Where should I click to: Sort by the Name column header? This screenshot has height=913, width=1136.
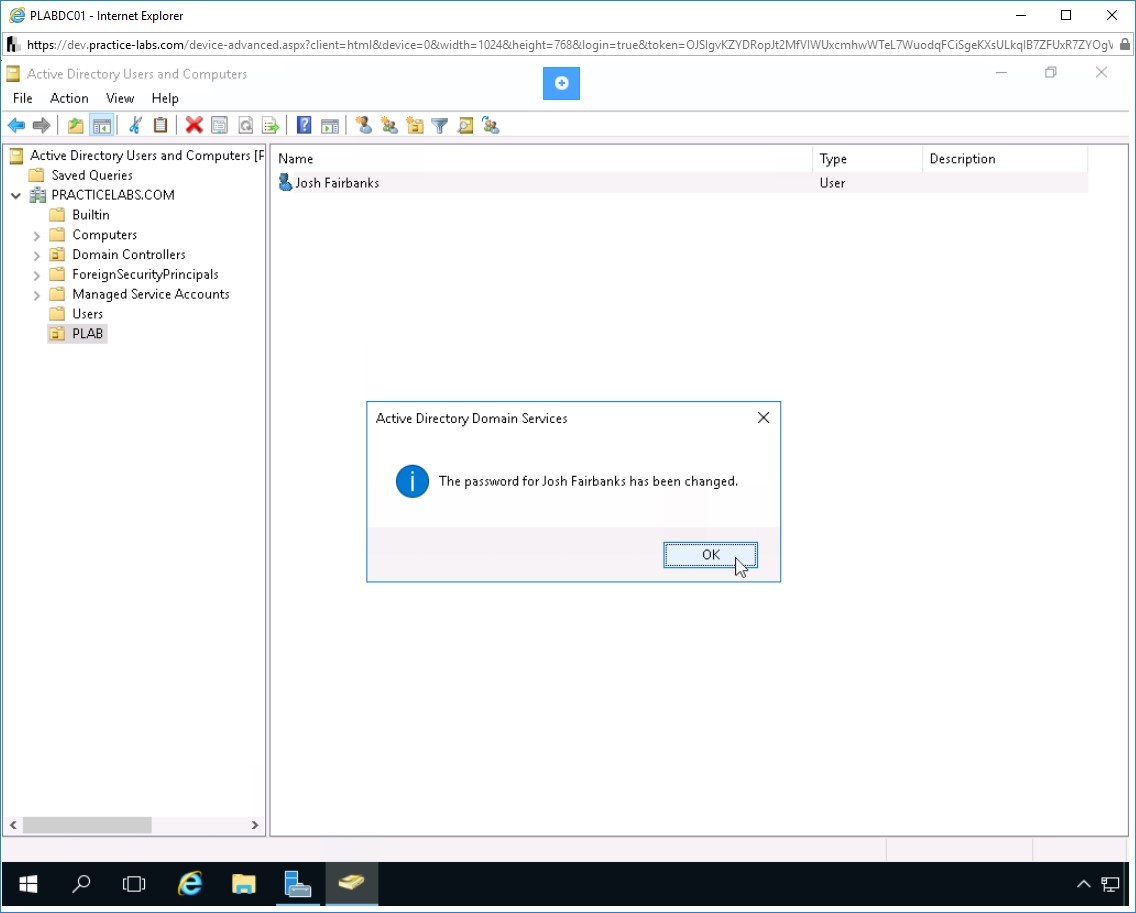[541, 159]
